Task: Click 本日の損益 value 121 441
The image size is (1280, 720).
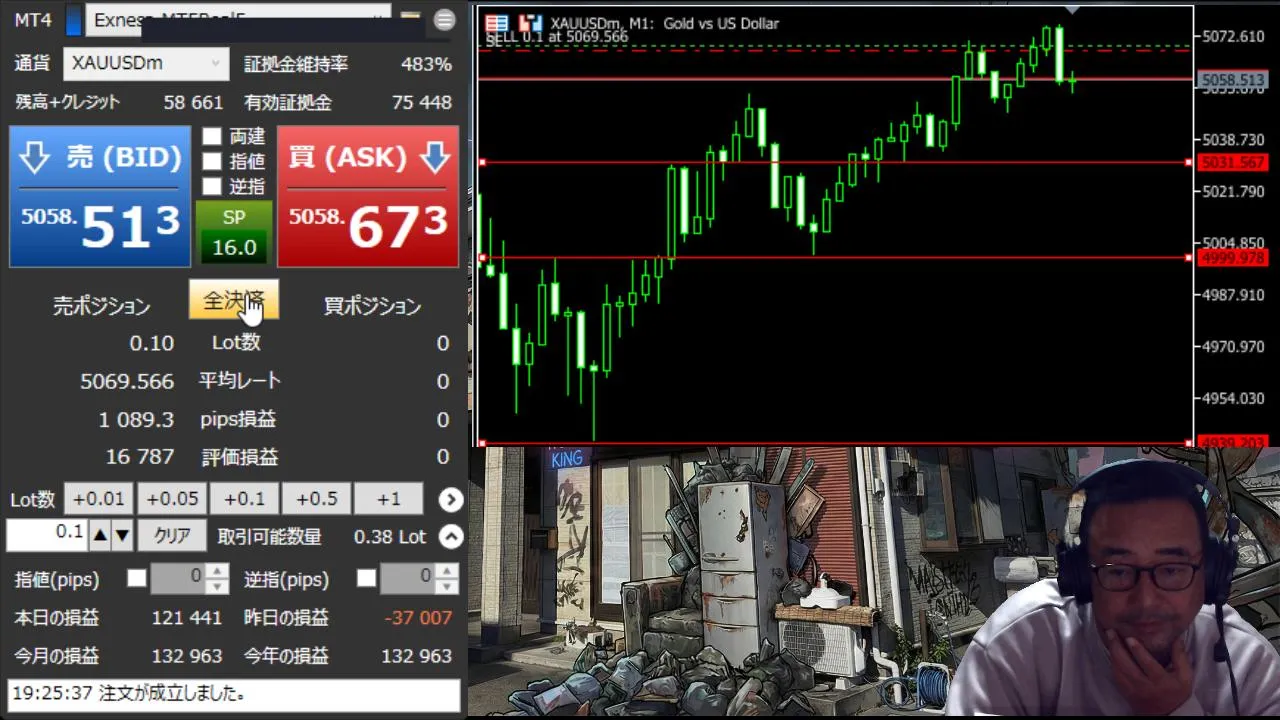Action: tap(187, 618)
